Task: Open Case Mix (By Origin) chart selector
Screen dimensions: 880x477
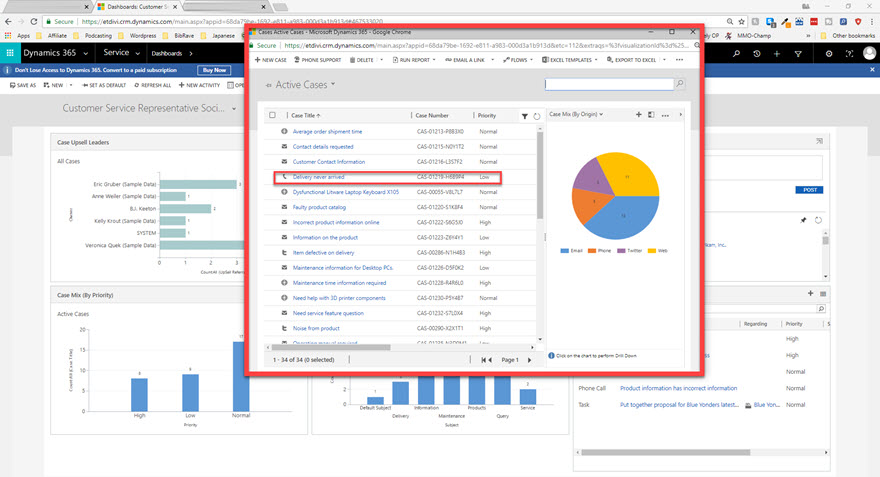Action: tap(576, 114)
